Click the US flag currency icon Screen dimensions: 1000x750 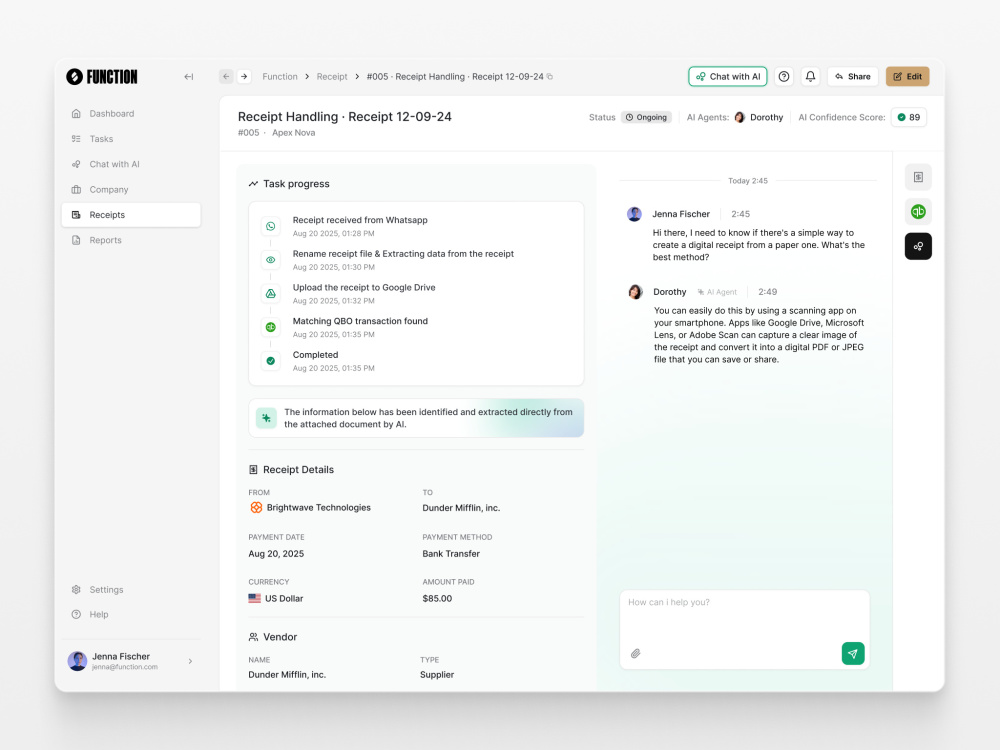click(x=254, y=598)
